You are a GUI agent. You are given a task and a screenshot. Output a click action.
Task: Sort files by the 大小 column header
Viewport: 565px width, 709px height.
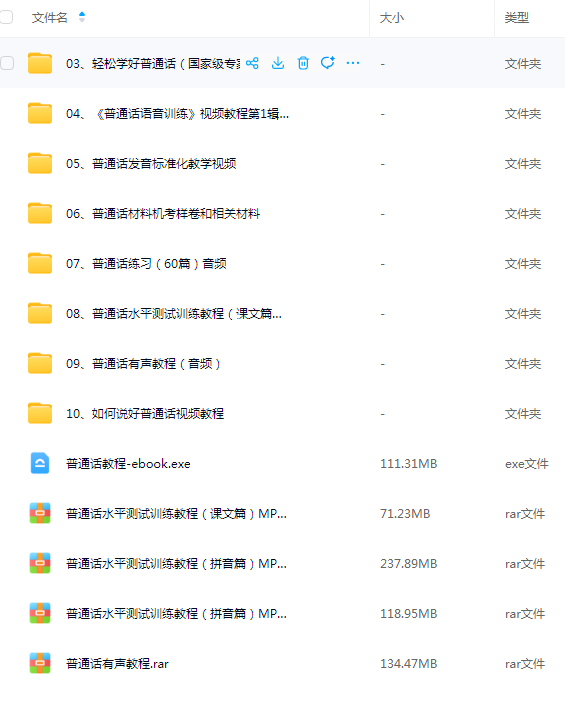[392, 18]
